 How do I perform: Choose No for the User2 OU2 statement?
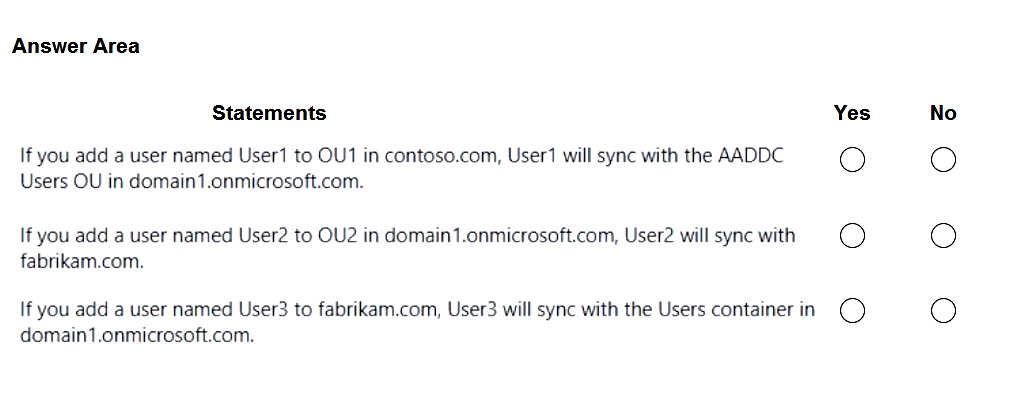click(x=943, y=236)
